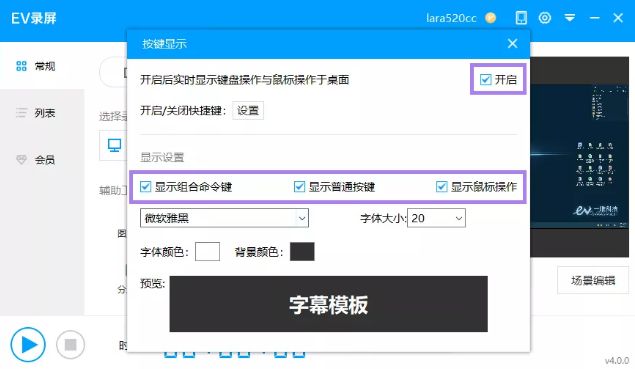Pick the dark 背景颜色 swatch

point(302,252)
